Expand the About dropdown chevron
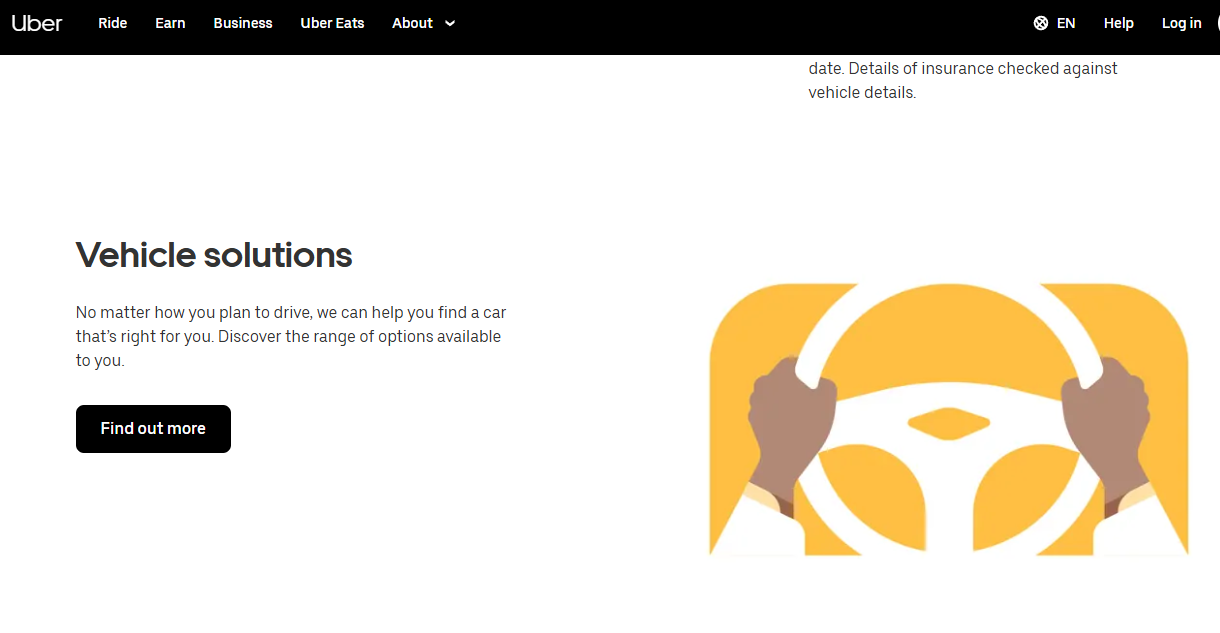Image resolution: width=1220 pixels, height=633 pixels. [x=450, y=23]
